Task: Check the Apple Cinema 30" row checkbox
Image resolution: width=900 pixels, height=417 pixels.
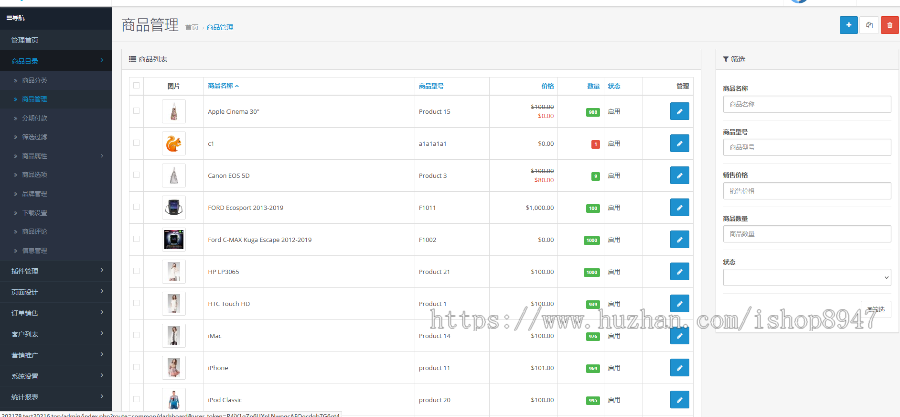Action: 136,111
